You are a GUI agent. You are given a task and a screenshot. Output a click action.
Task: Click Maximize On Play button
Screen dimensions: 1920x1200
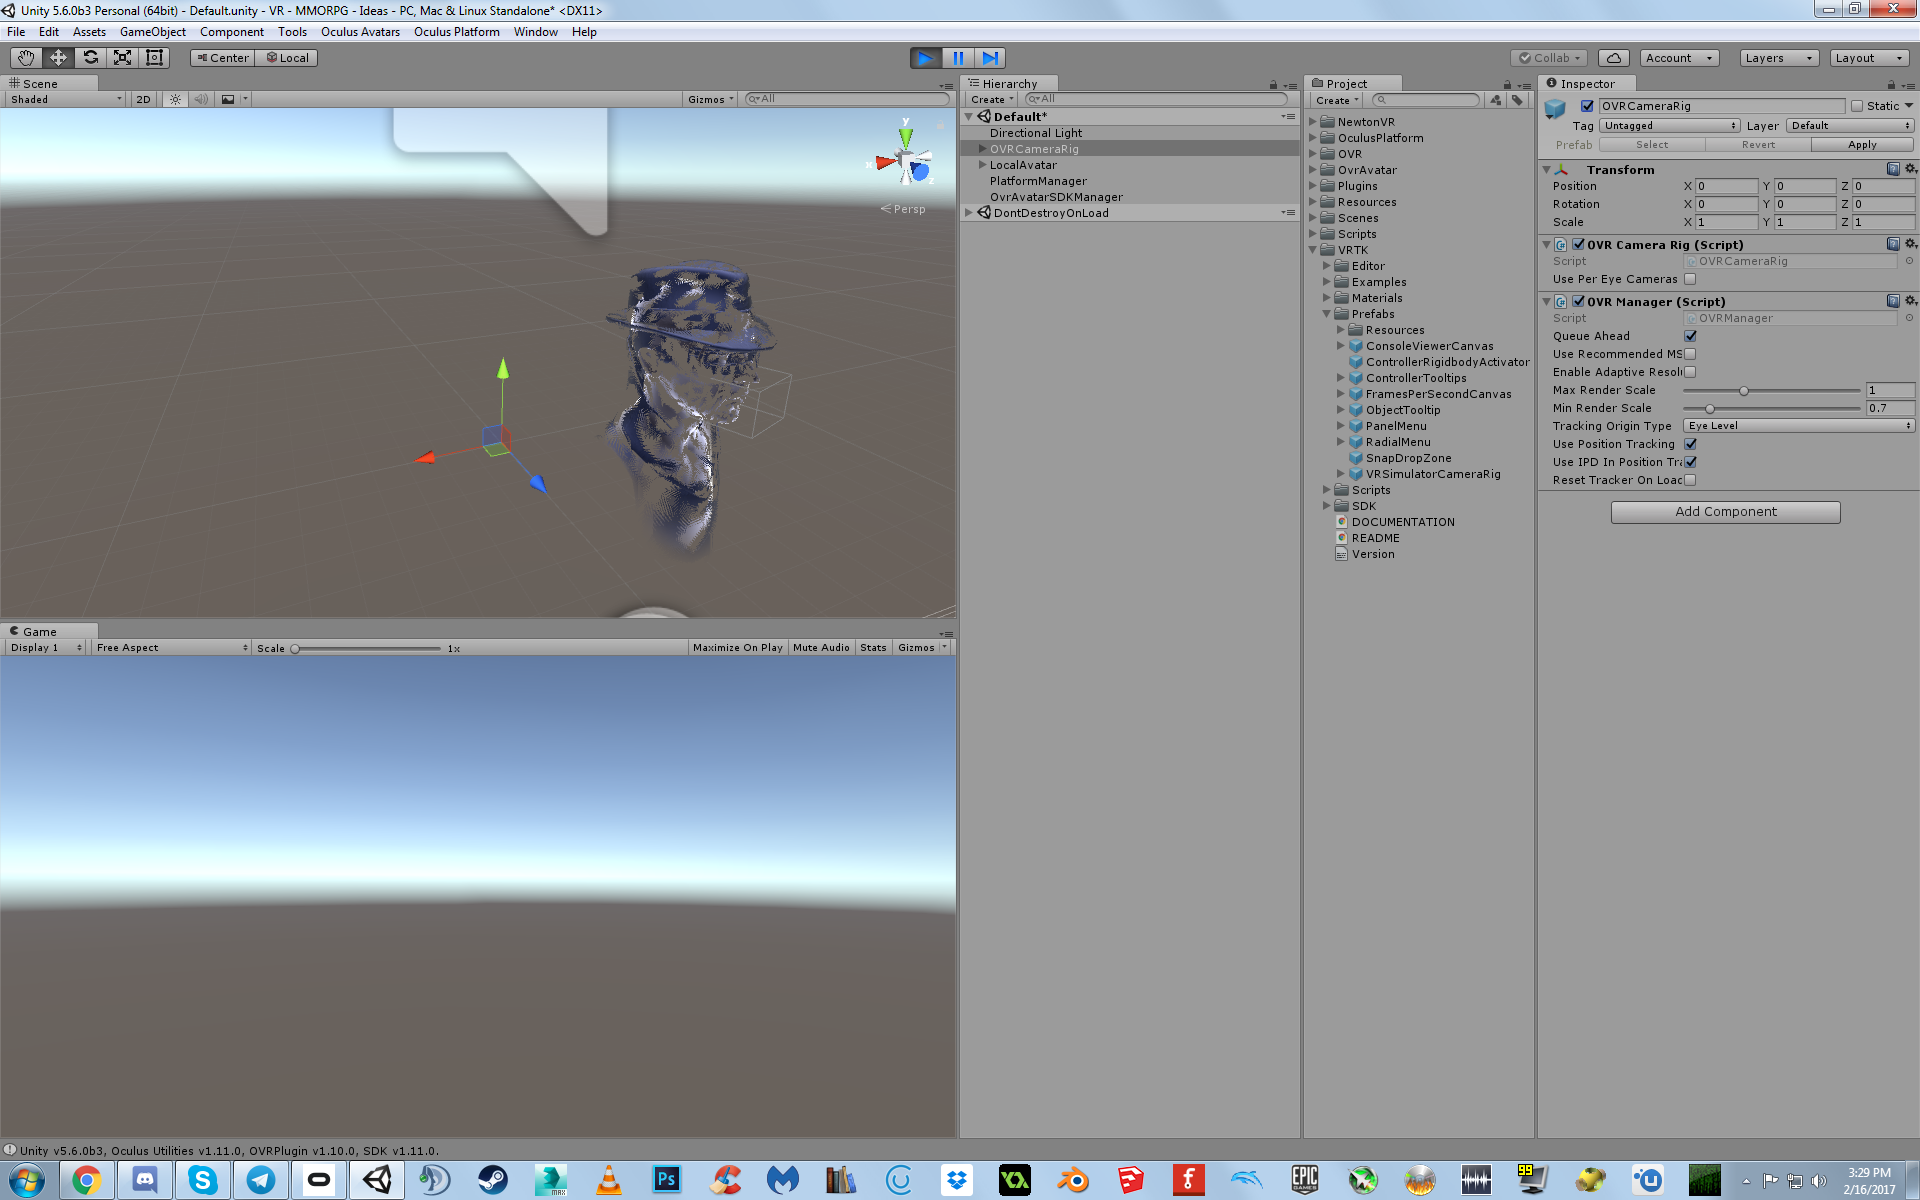pos(737,648)
